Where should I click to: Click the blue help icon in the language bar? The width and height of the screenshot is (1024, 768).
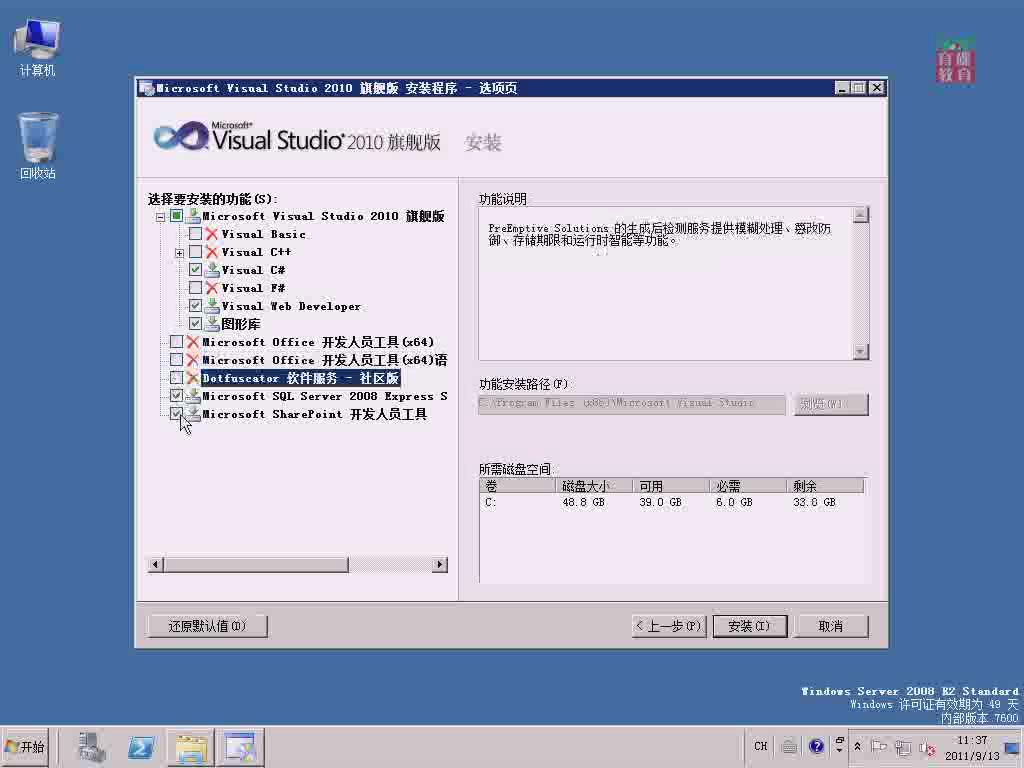[x=816, y=746]
